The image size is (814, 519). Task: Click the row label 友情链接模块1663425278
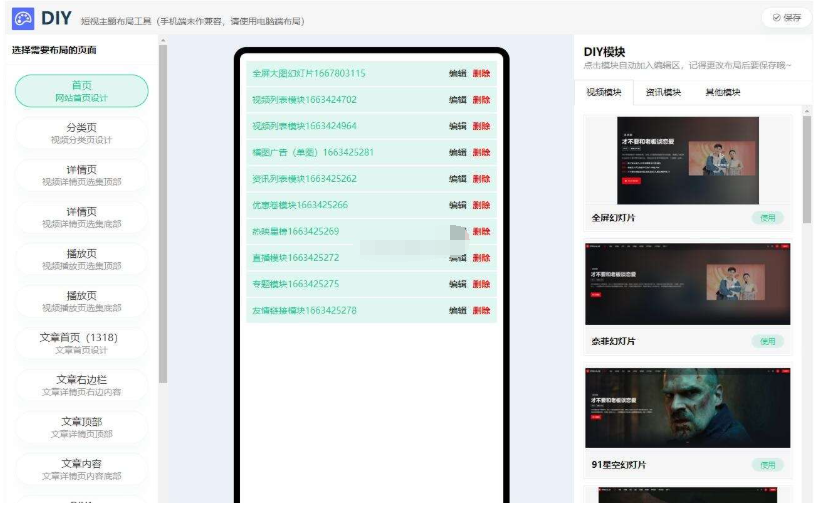304,310
